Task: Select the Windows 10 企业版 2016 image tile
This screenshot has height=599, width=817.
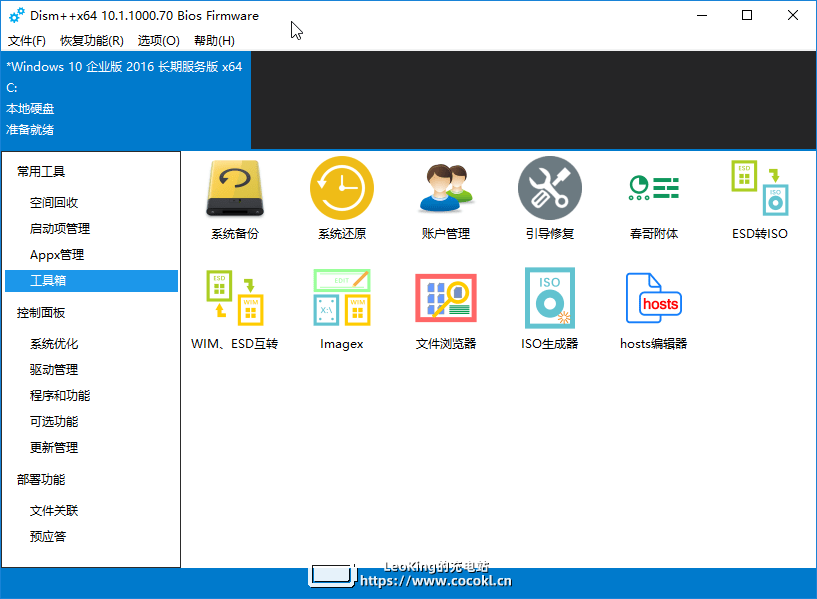Action: [x=126, y=100]
